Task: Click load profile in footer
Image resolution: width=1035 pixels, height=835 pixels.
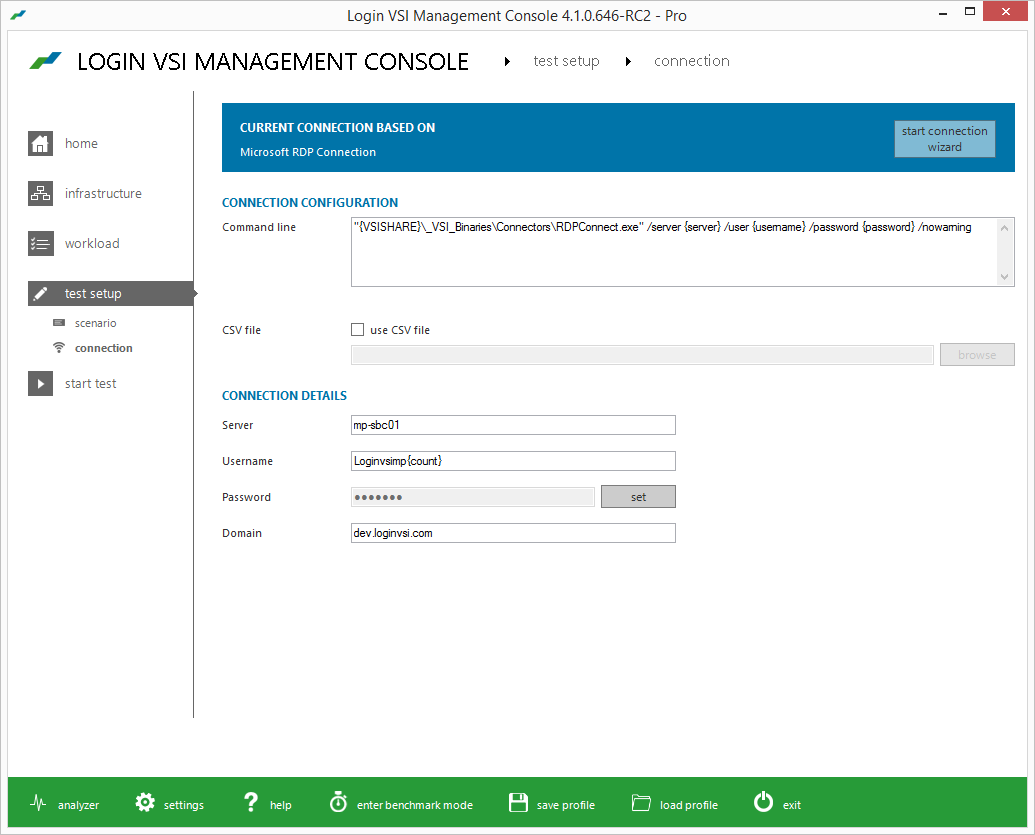Action: (x=688, y=805)
